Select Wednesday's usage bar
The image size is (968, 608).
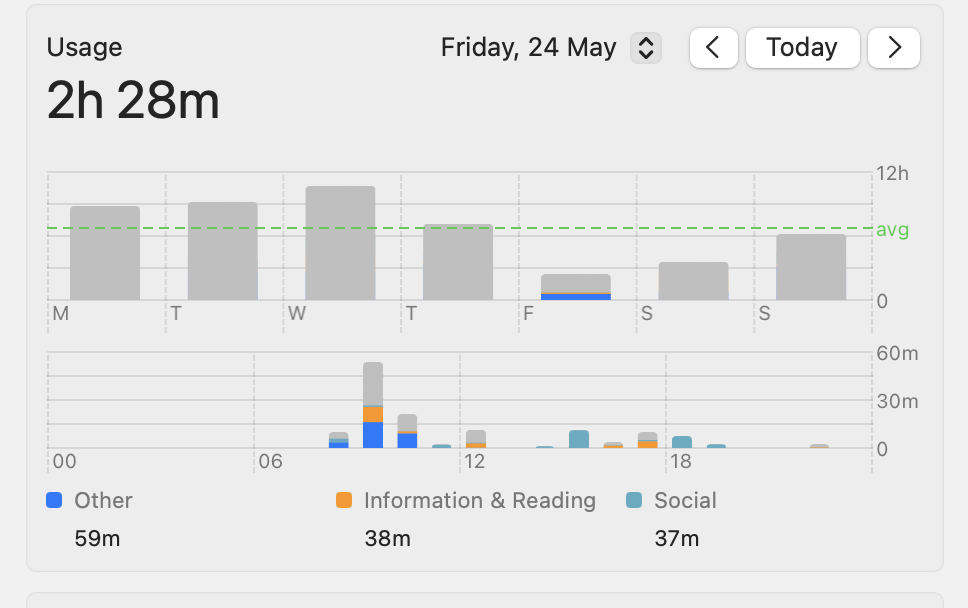340,243
